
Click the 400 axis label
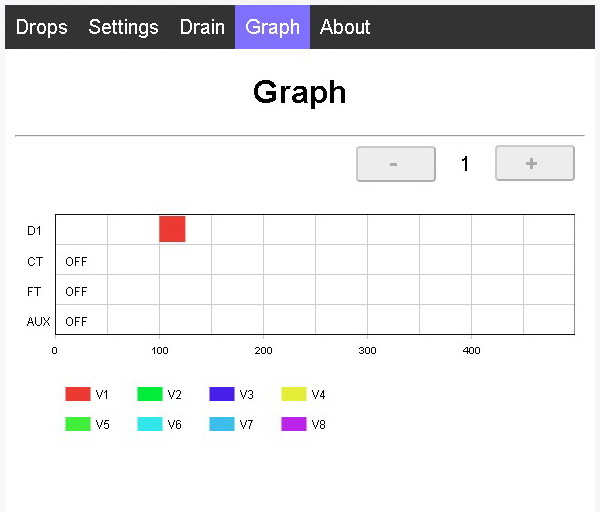point(471,351)
